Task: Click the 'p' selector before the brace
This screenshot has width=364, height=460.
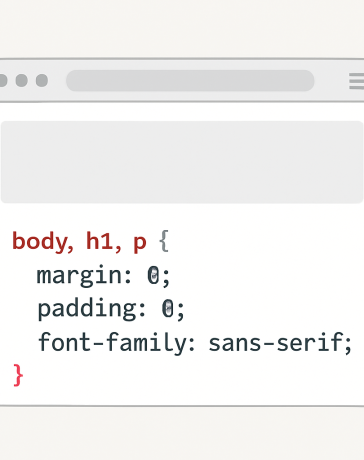Action: (140, 243)
